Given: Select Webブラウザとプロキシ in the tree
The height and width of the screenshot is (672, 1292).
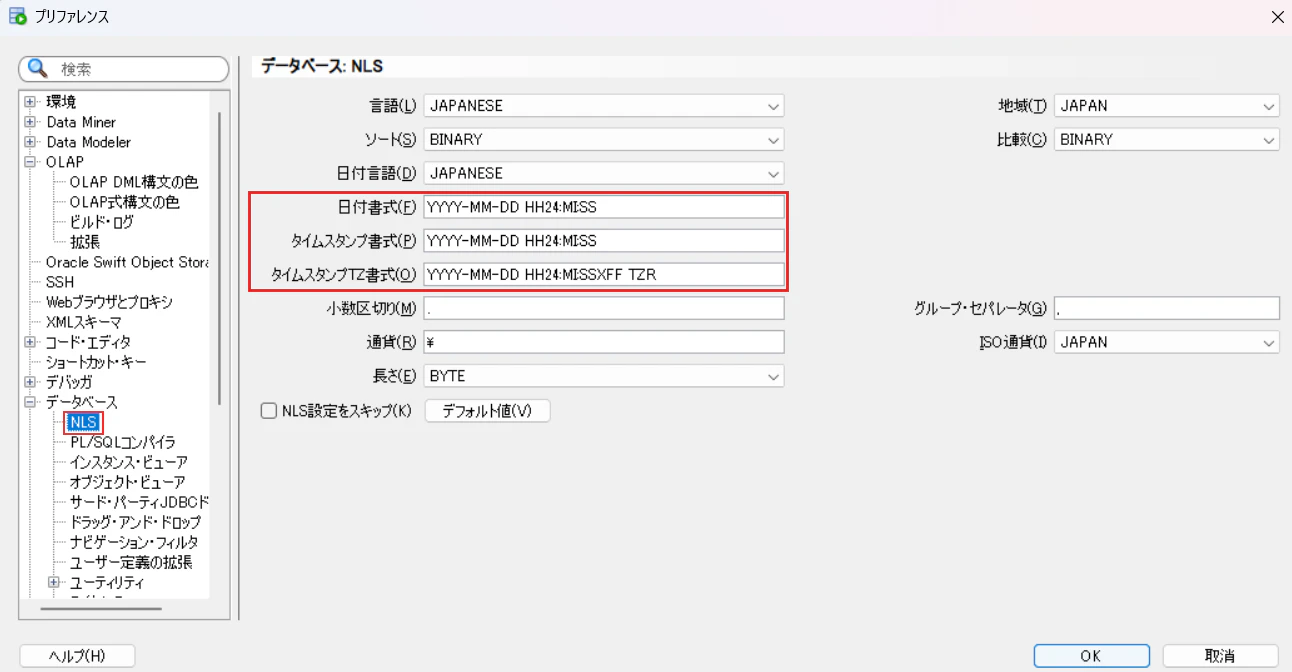Looking at the screenshot, I should [x=109, y=302].
